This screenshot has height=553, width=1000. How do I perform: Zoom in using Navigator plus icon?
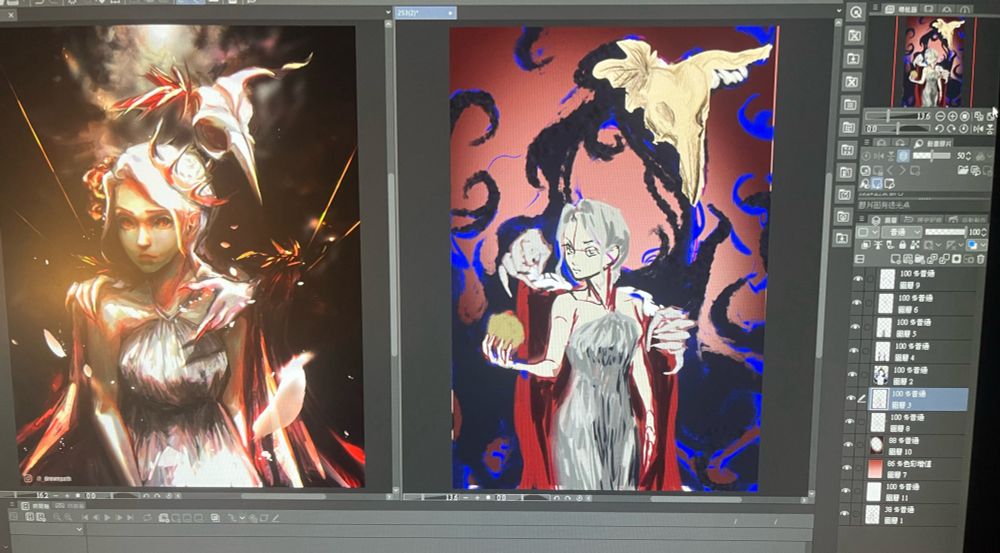click(952, 116)
